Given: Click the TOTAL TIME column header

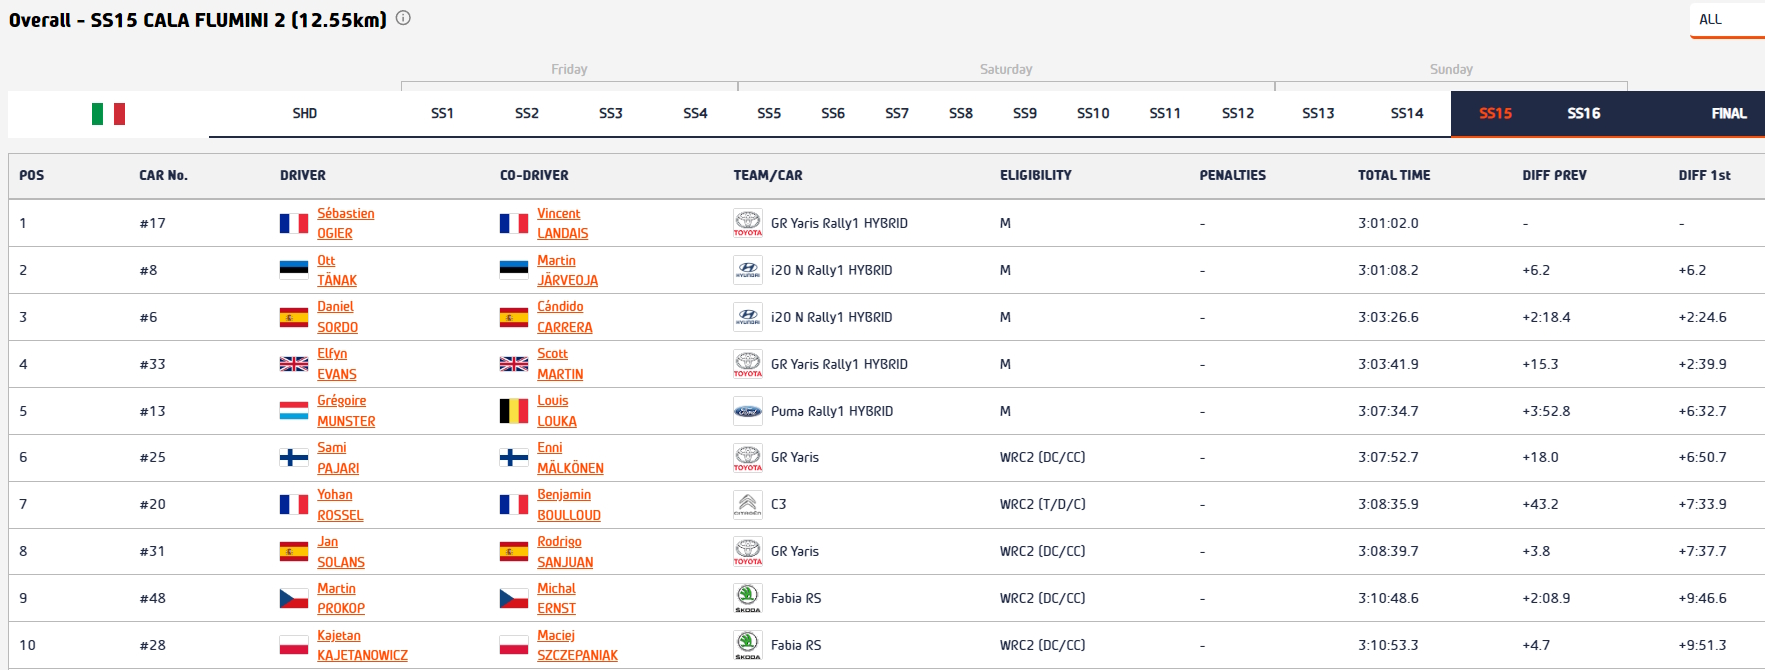Looking at the screenshot, I should pos(1393,175).
